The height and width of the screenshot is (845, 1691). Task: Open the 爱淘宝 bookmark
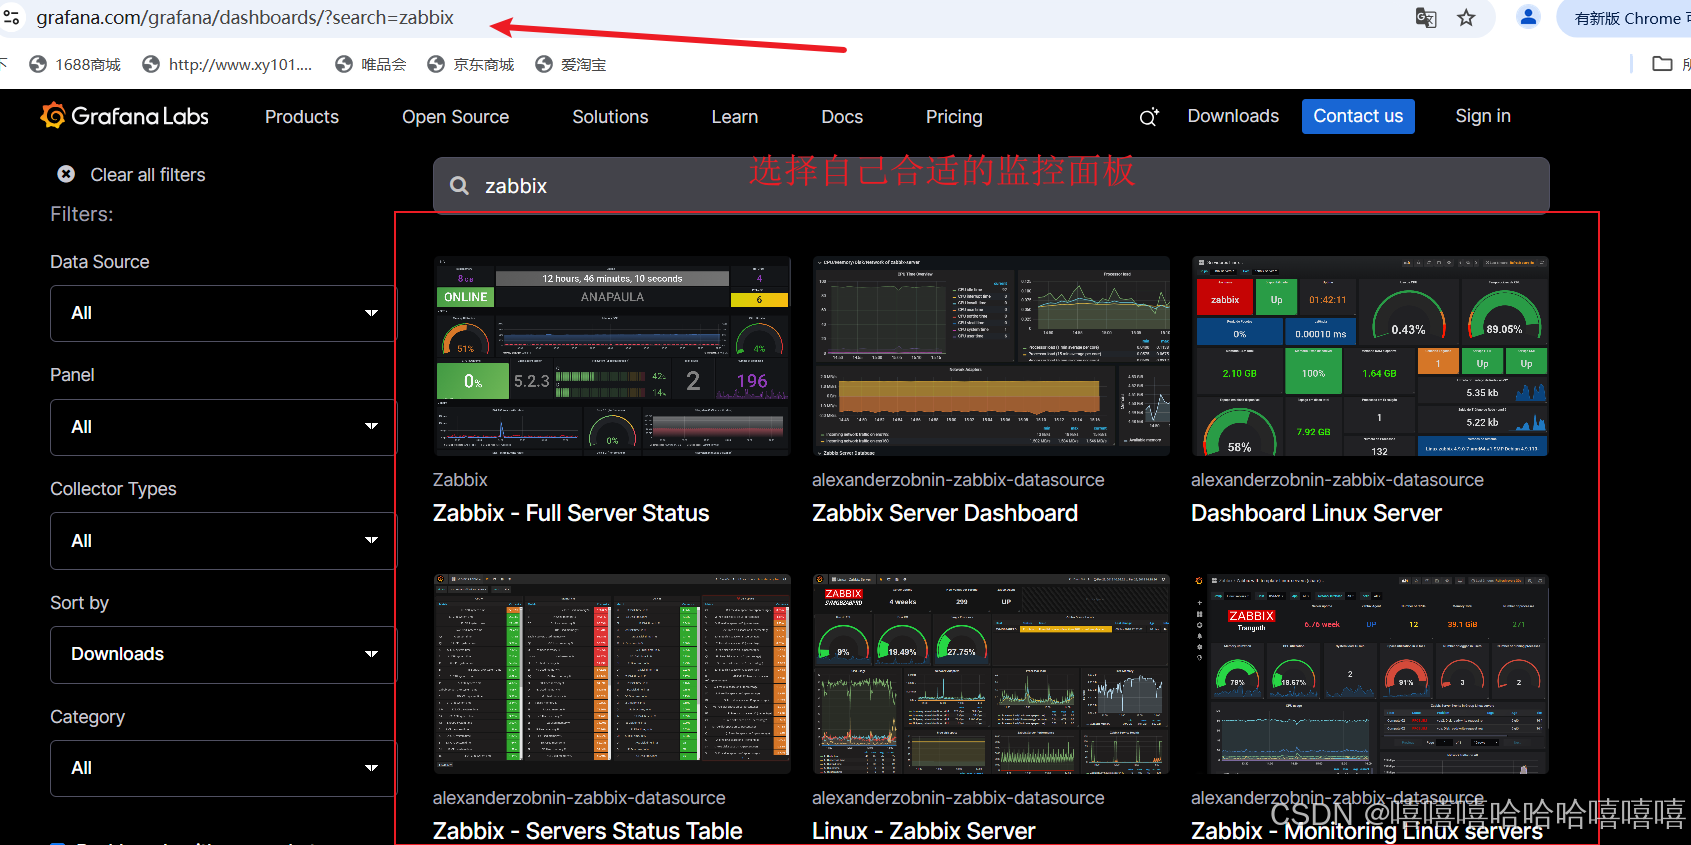click(x=571, y=64)
